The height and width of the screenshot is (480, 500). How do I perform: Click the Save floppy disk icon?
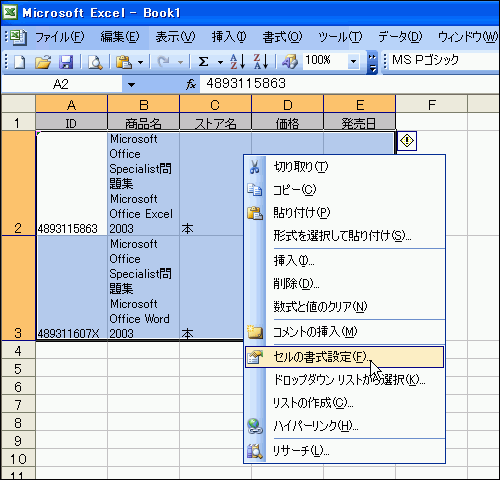[x=66, y=62]
